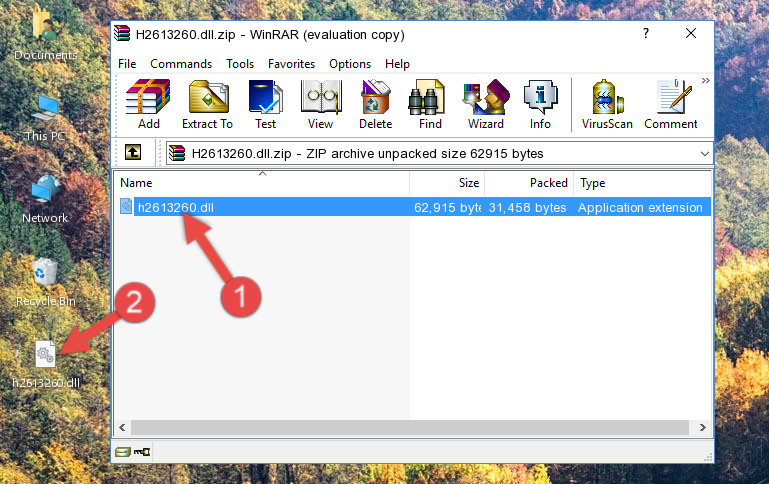Click the 31,458 bytes packed value
769x484 pixels.
527,207
